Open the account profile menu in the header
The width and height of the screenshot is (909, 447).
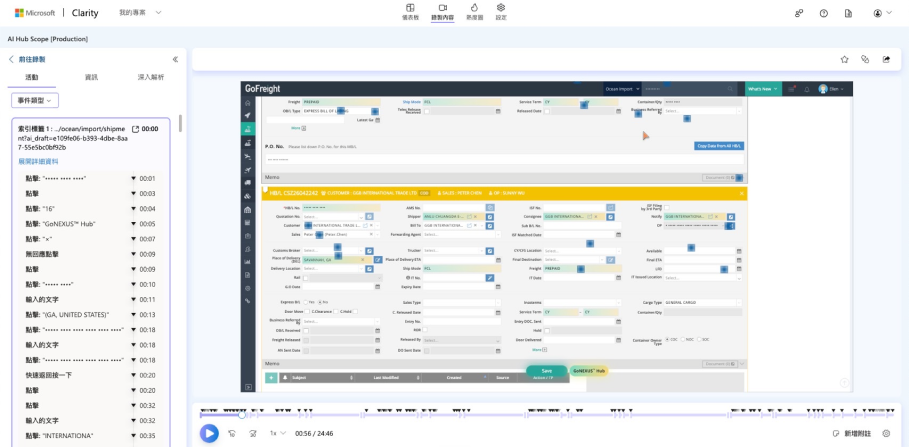click(882, 13)
